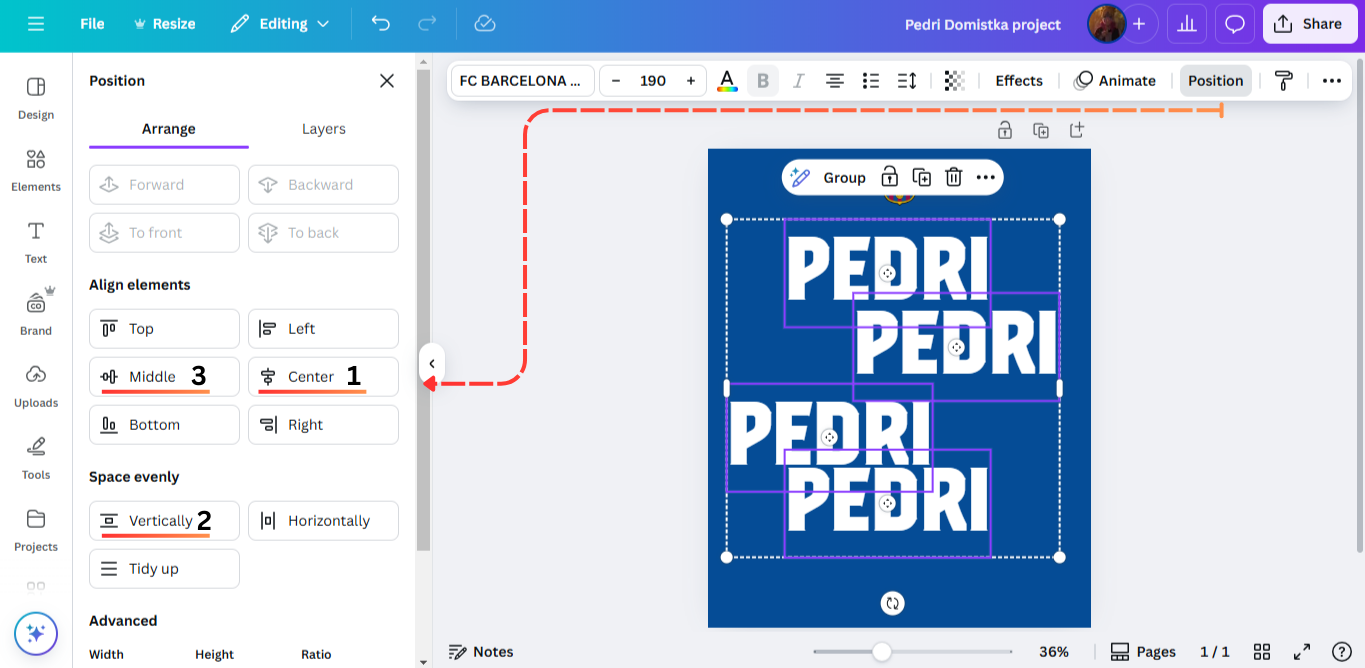Rotate the selection using the rotate handle

pos(893,603)
